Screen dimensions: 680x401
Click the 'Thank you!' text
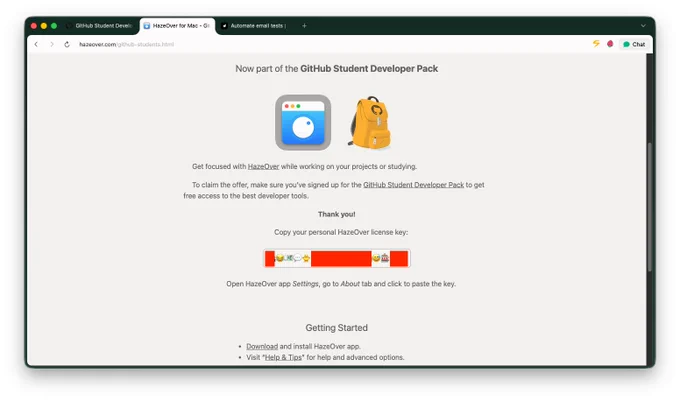pyautogui.click(x=337, y=214)
